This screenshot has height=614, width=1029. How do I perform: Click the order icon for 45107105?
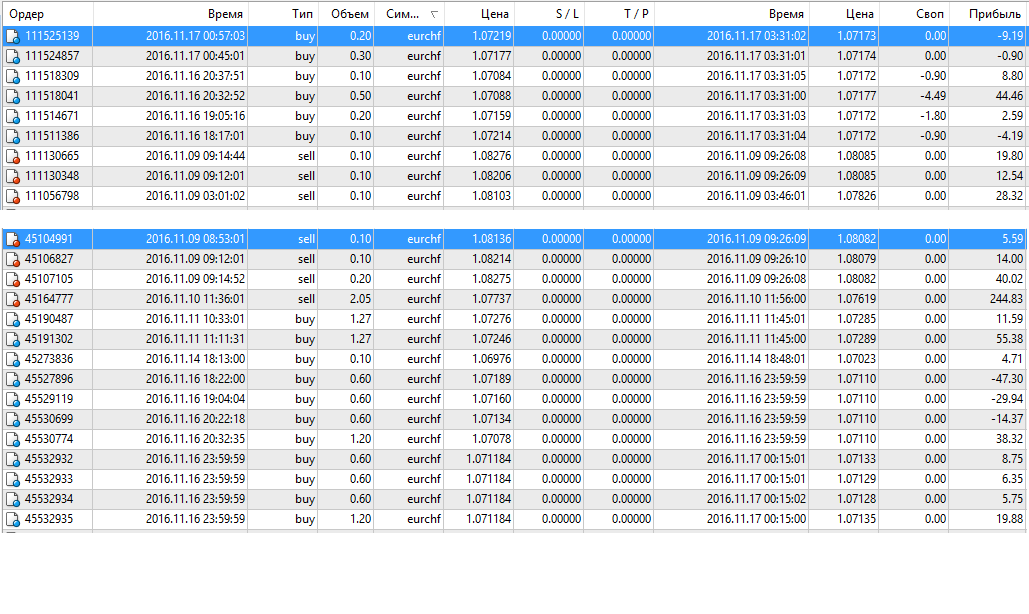pyautogui.click(x=12, y=279)
